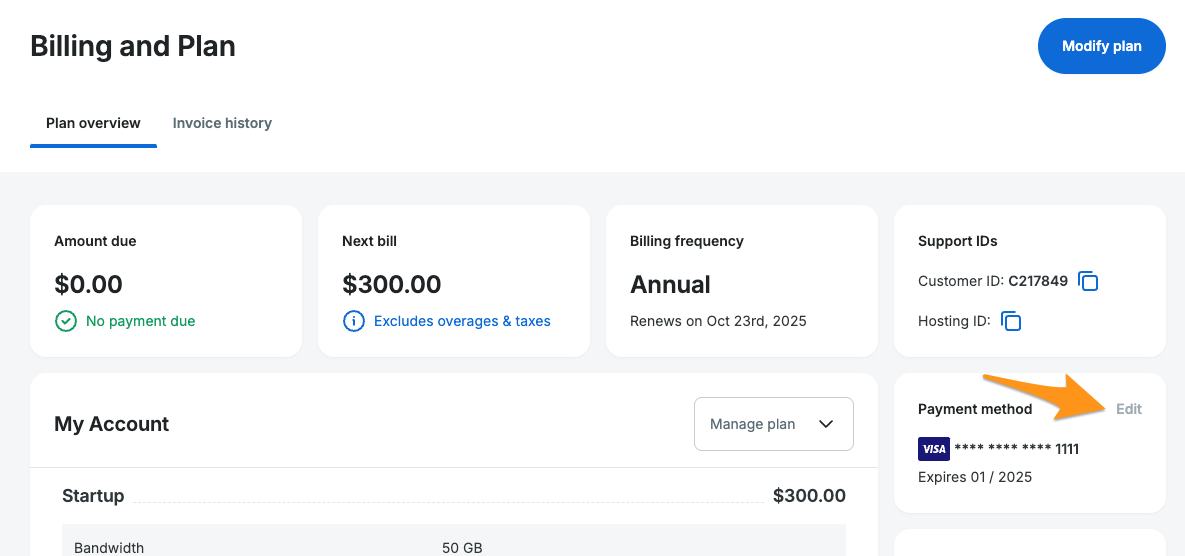Click the Visa card logo
The width and height of the screenshot is (1185, 556).
pos(933,449)
